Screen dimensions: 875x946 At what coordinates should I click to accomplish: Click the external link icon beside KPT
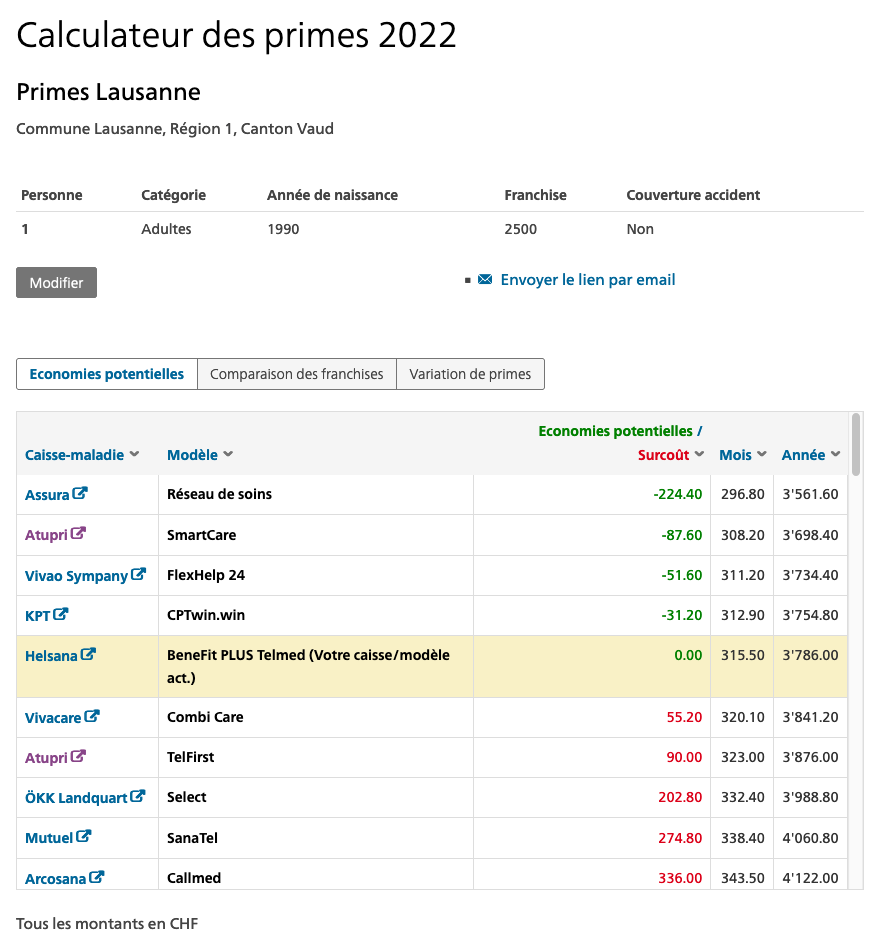(x=60, y=614)
